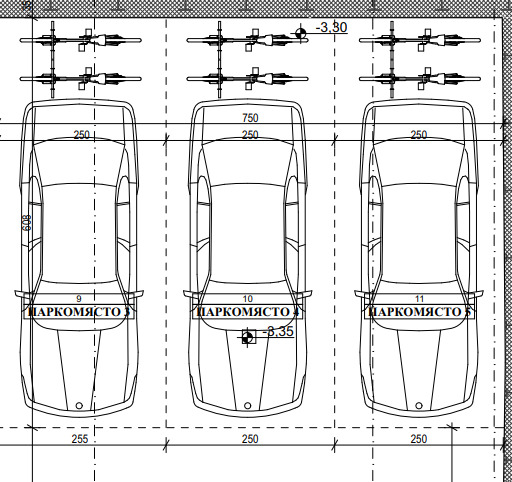Click the 250 dimension above parking space 5
Image resolution: width=512 pixels, height=482 pixels.
pos(419,135)
